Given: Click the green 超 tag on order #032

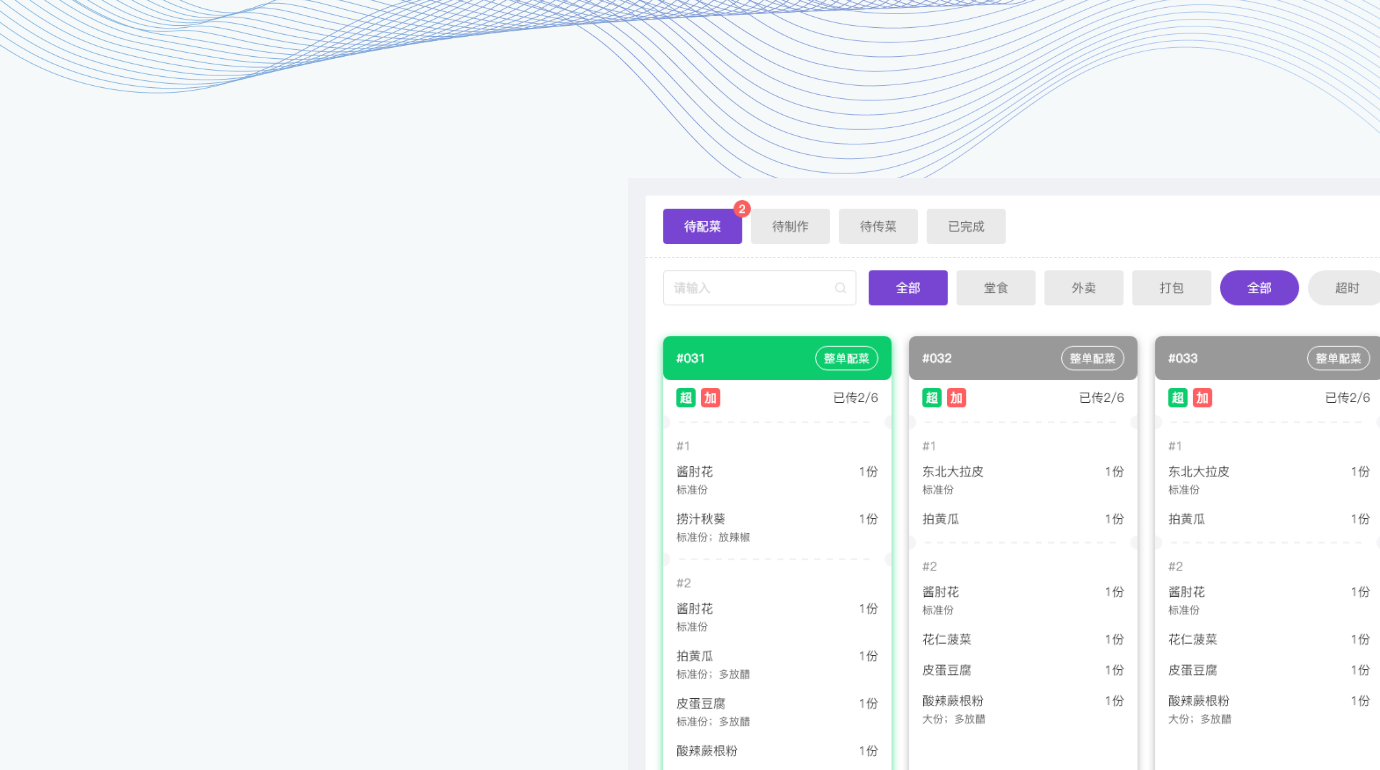Looking at the screenshot, I should pos(932,398).
